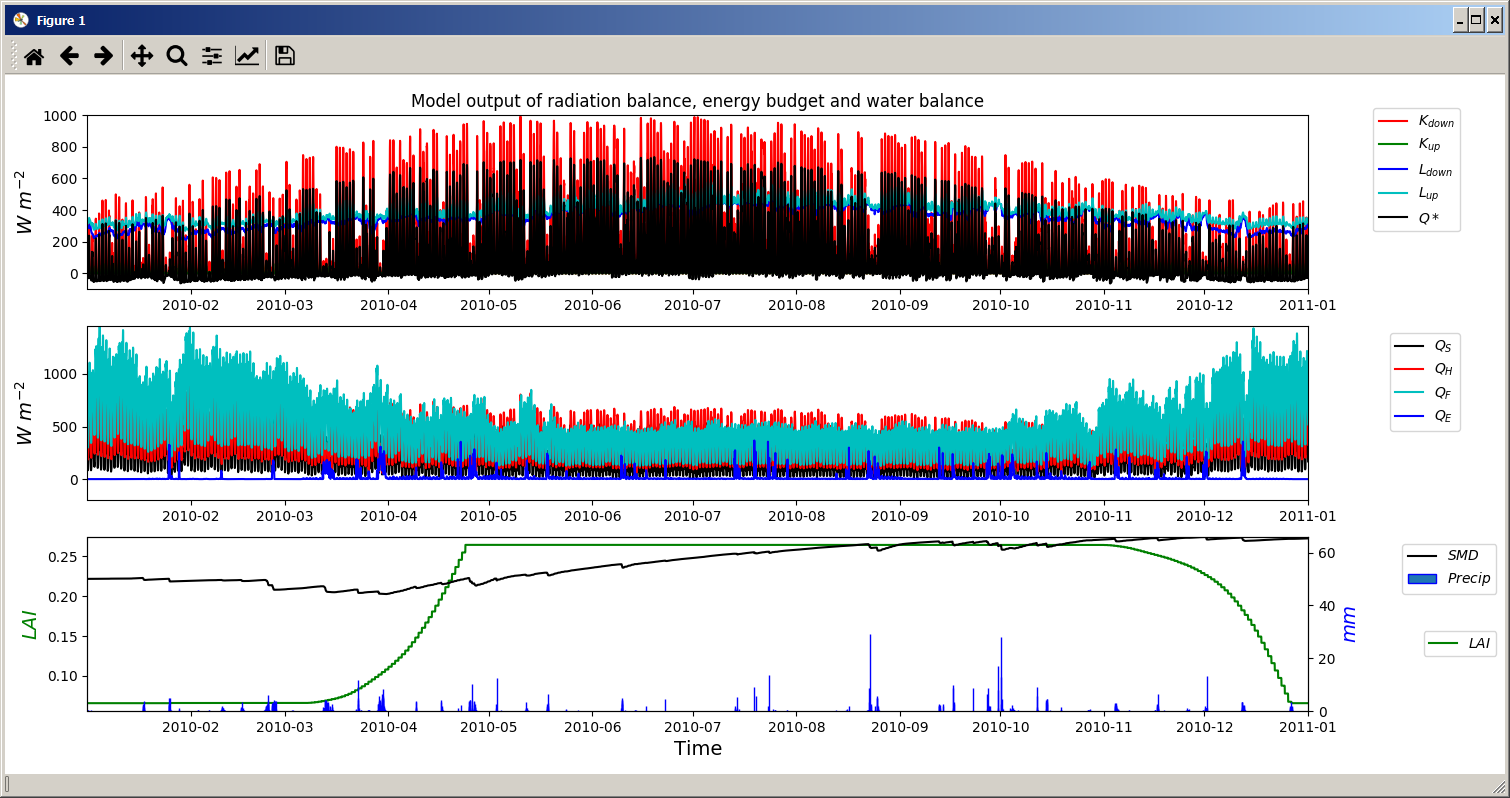Open the configure subplots dialog
The width and height of the screenshot is (1510, 798).
(212, 56)
